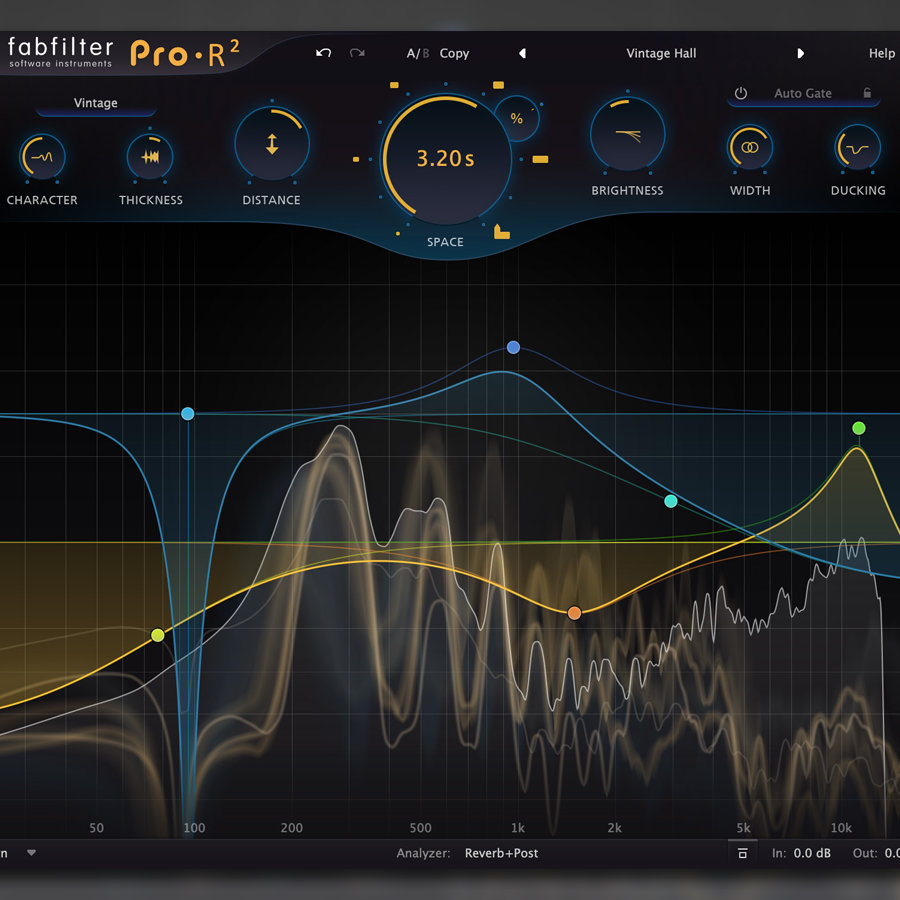900x900 pixels.
Task: Click the 100 frequency label
Action: coord(194,828)
